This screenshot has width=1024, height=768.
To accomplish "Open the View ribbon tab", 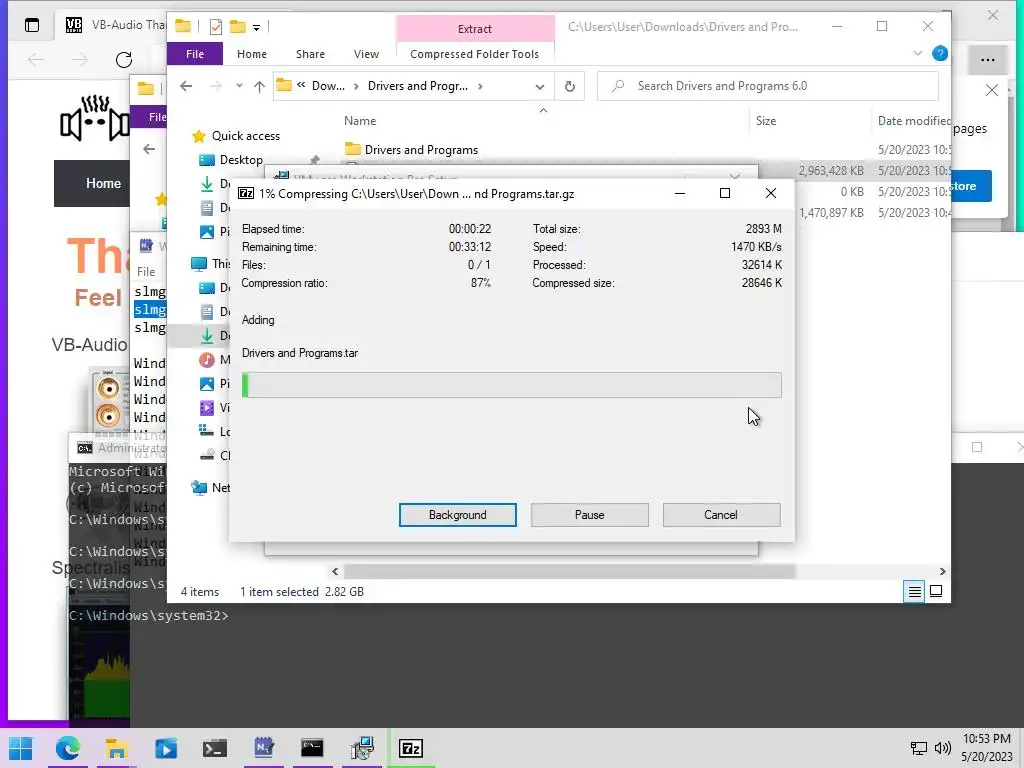I will coord(366,54).
